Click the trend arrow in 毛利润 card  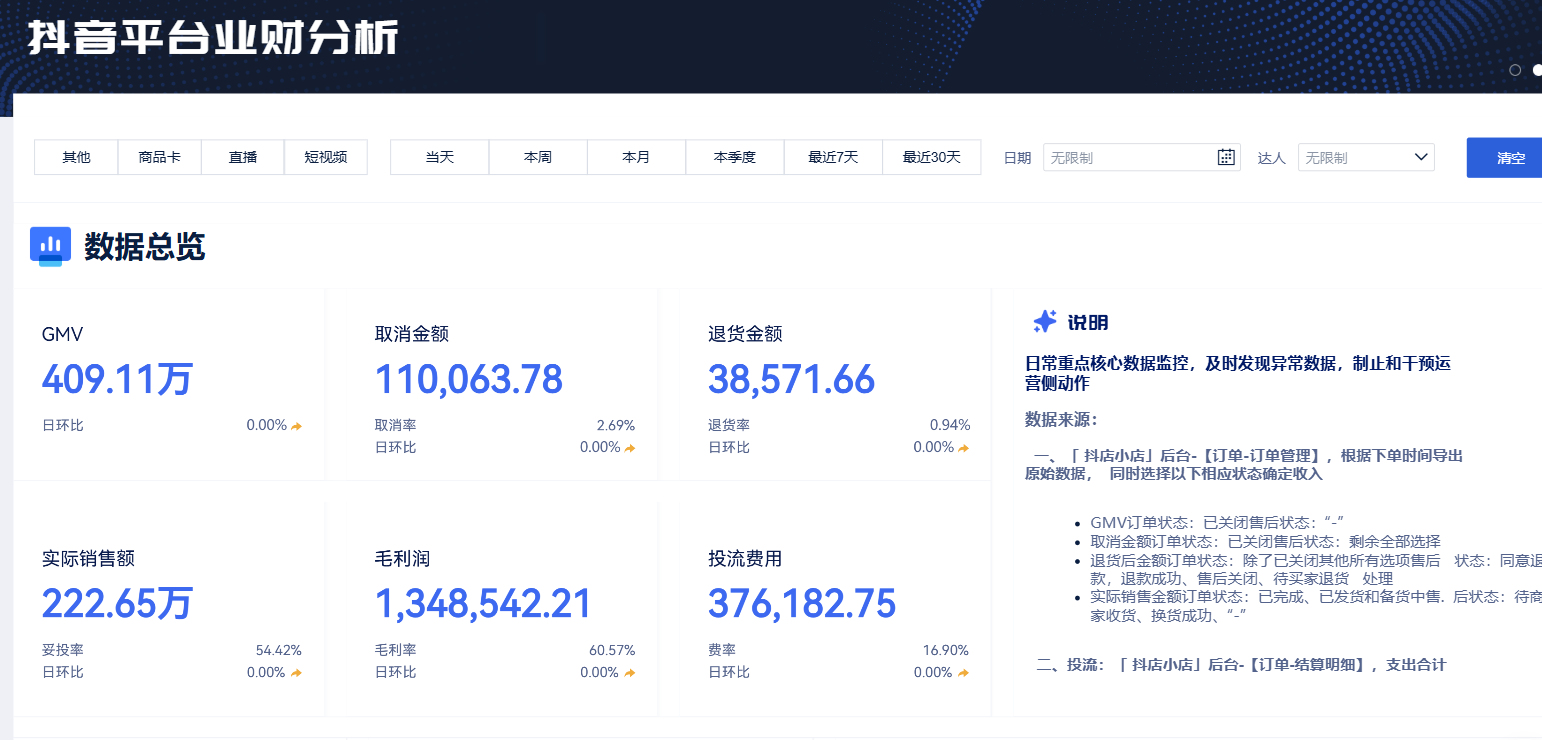(630, 673)
